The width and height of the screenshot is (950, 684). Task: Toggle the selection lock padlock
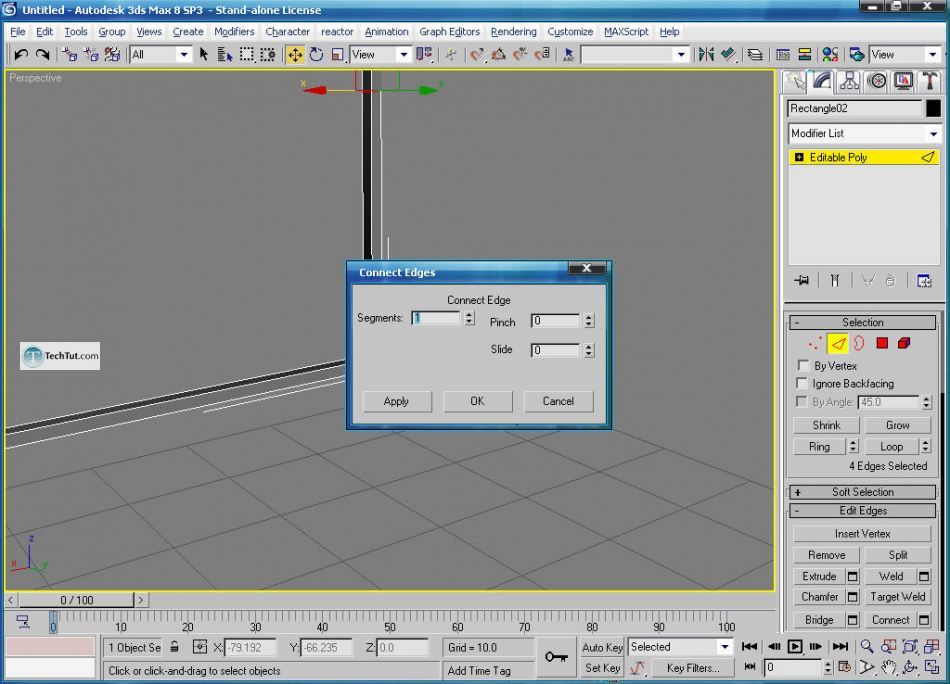174,646
